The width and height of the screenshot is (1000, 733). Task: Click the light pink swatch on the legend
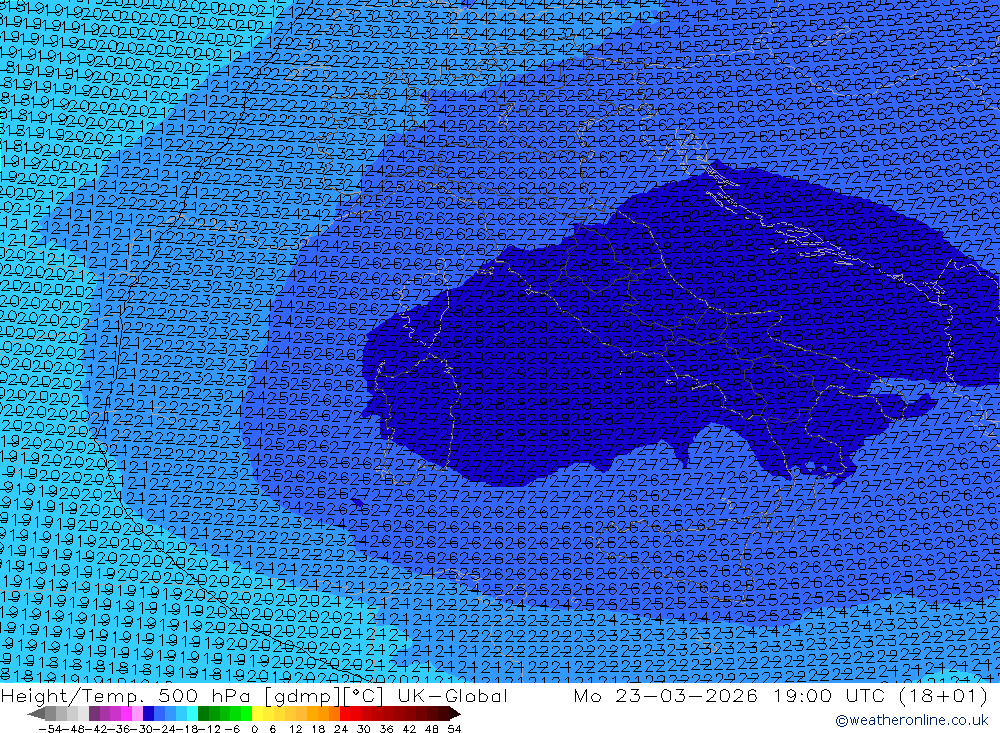pyautogui.click(x=137, y=714)
